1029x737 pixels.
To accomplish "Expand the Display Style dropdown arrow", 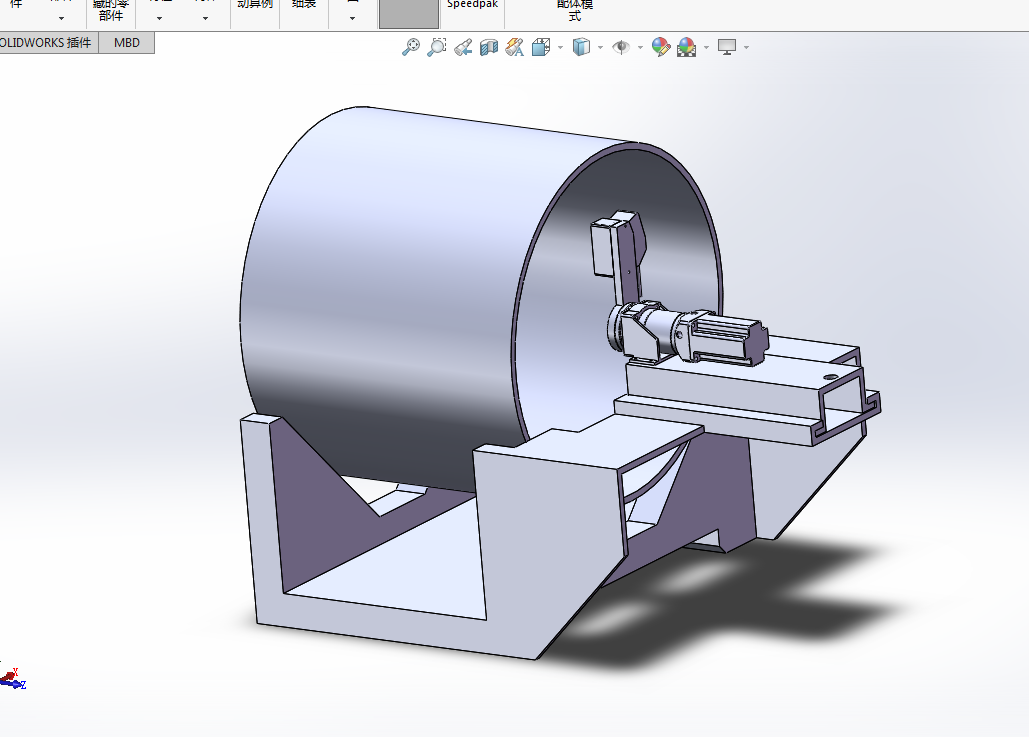I will pos(599,47).
